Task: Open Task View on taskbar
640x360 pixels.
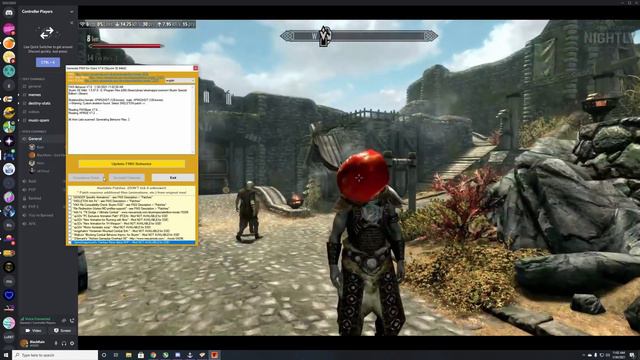Action: (116, 355)
